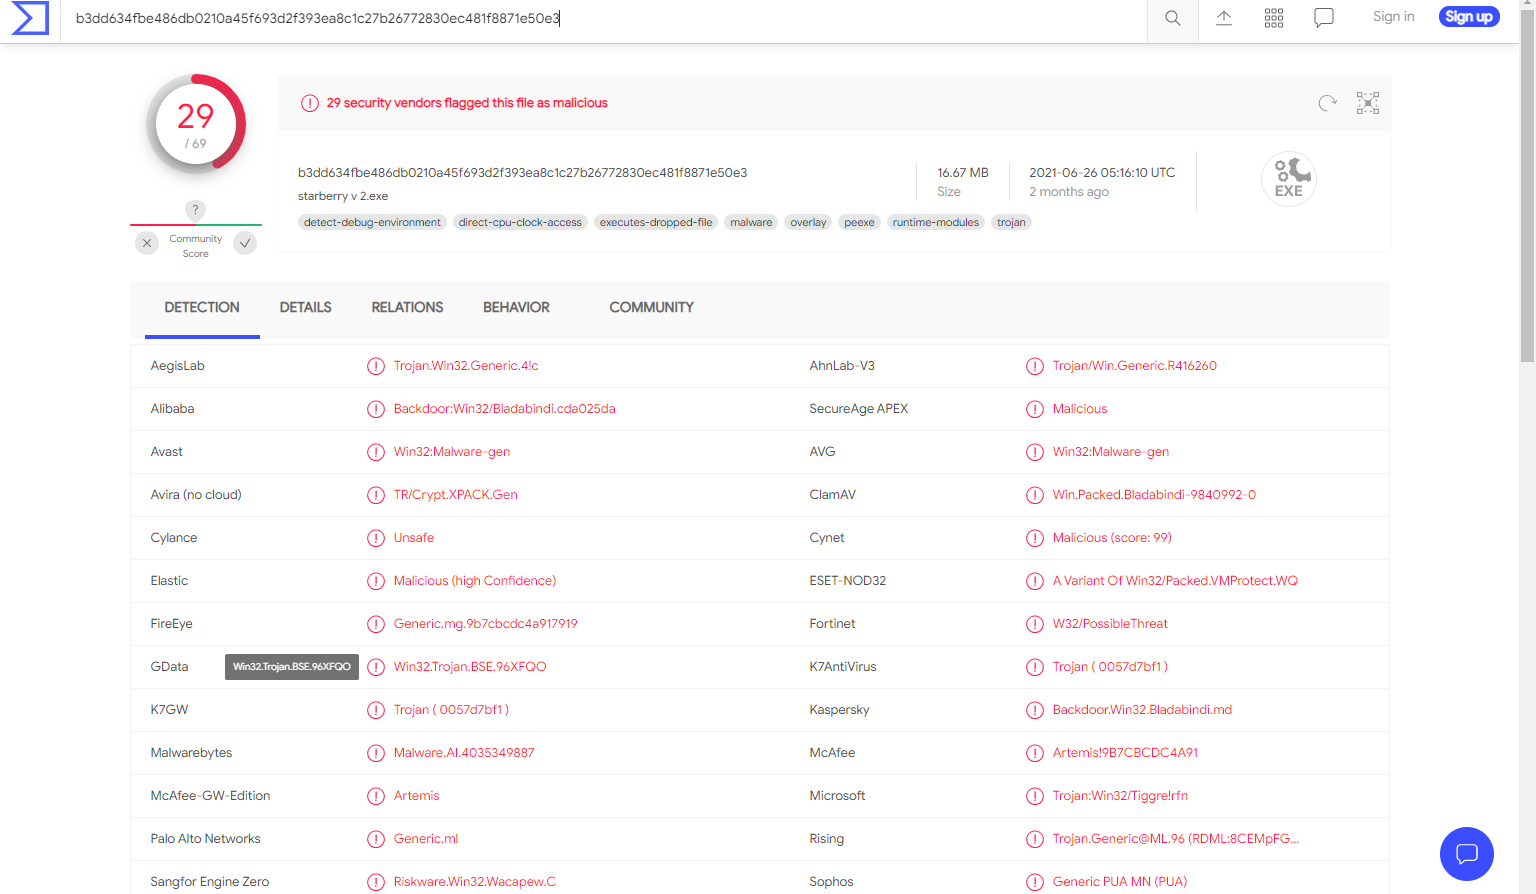Viewport: 1536px width, 894px height.
Task: Open the RELATIONS tab
Action: (407, 308)
